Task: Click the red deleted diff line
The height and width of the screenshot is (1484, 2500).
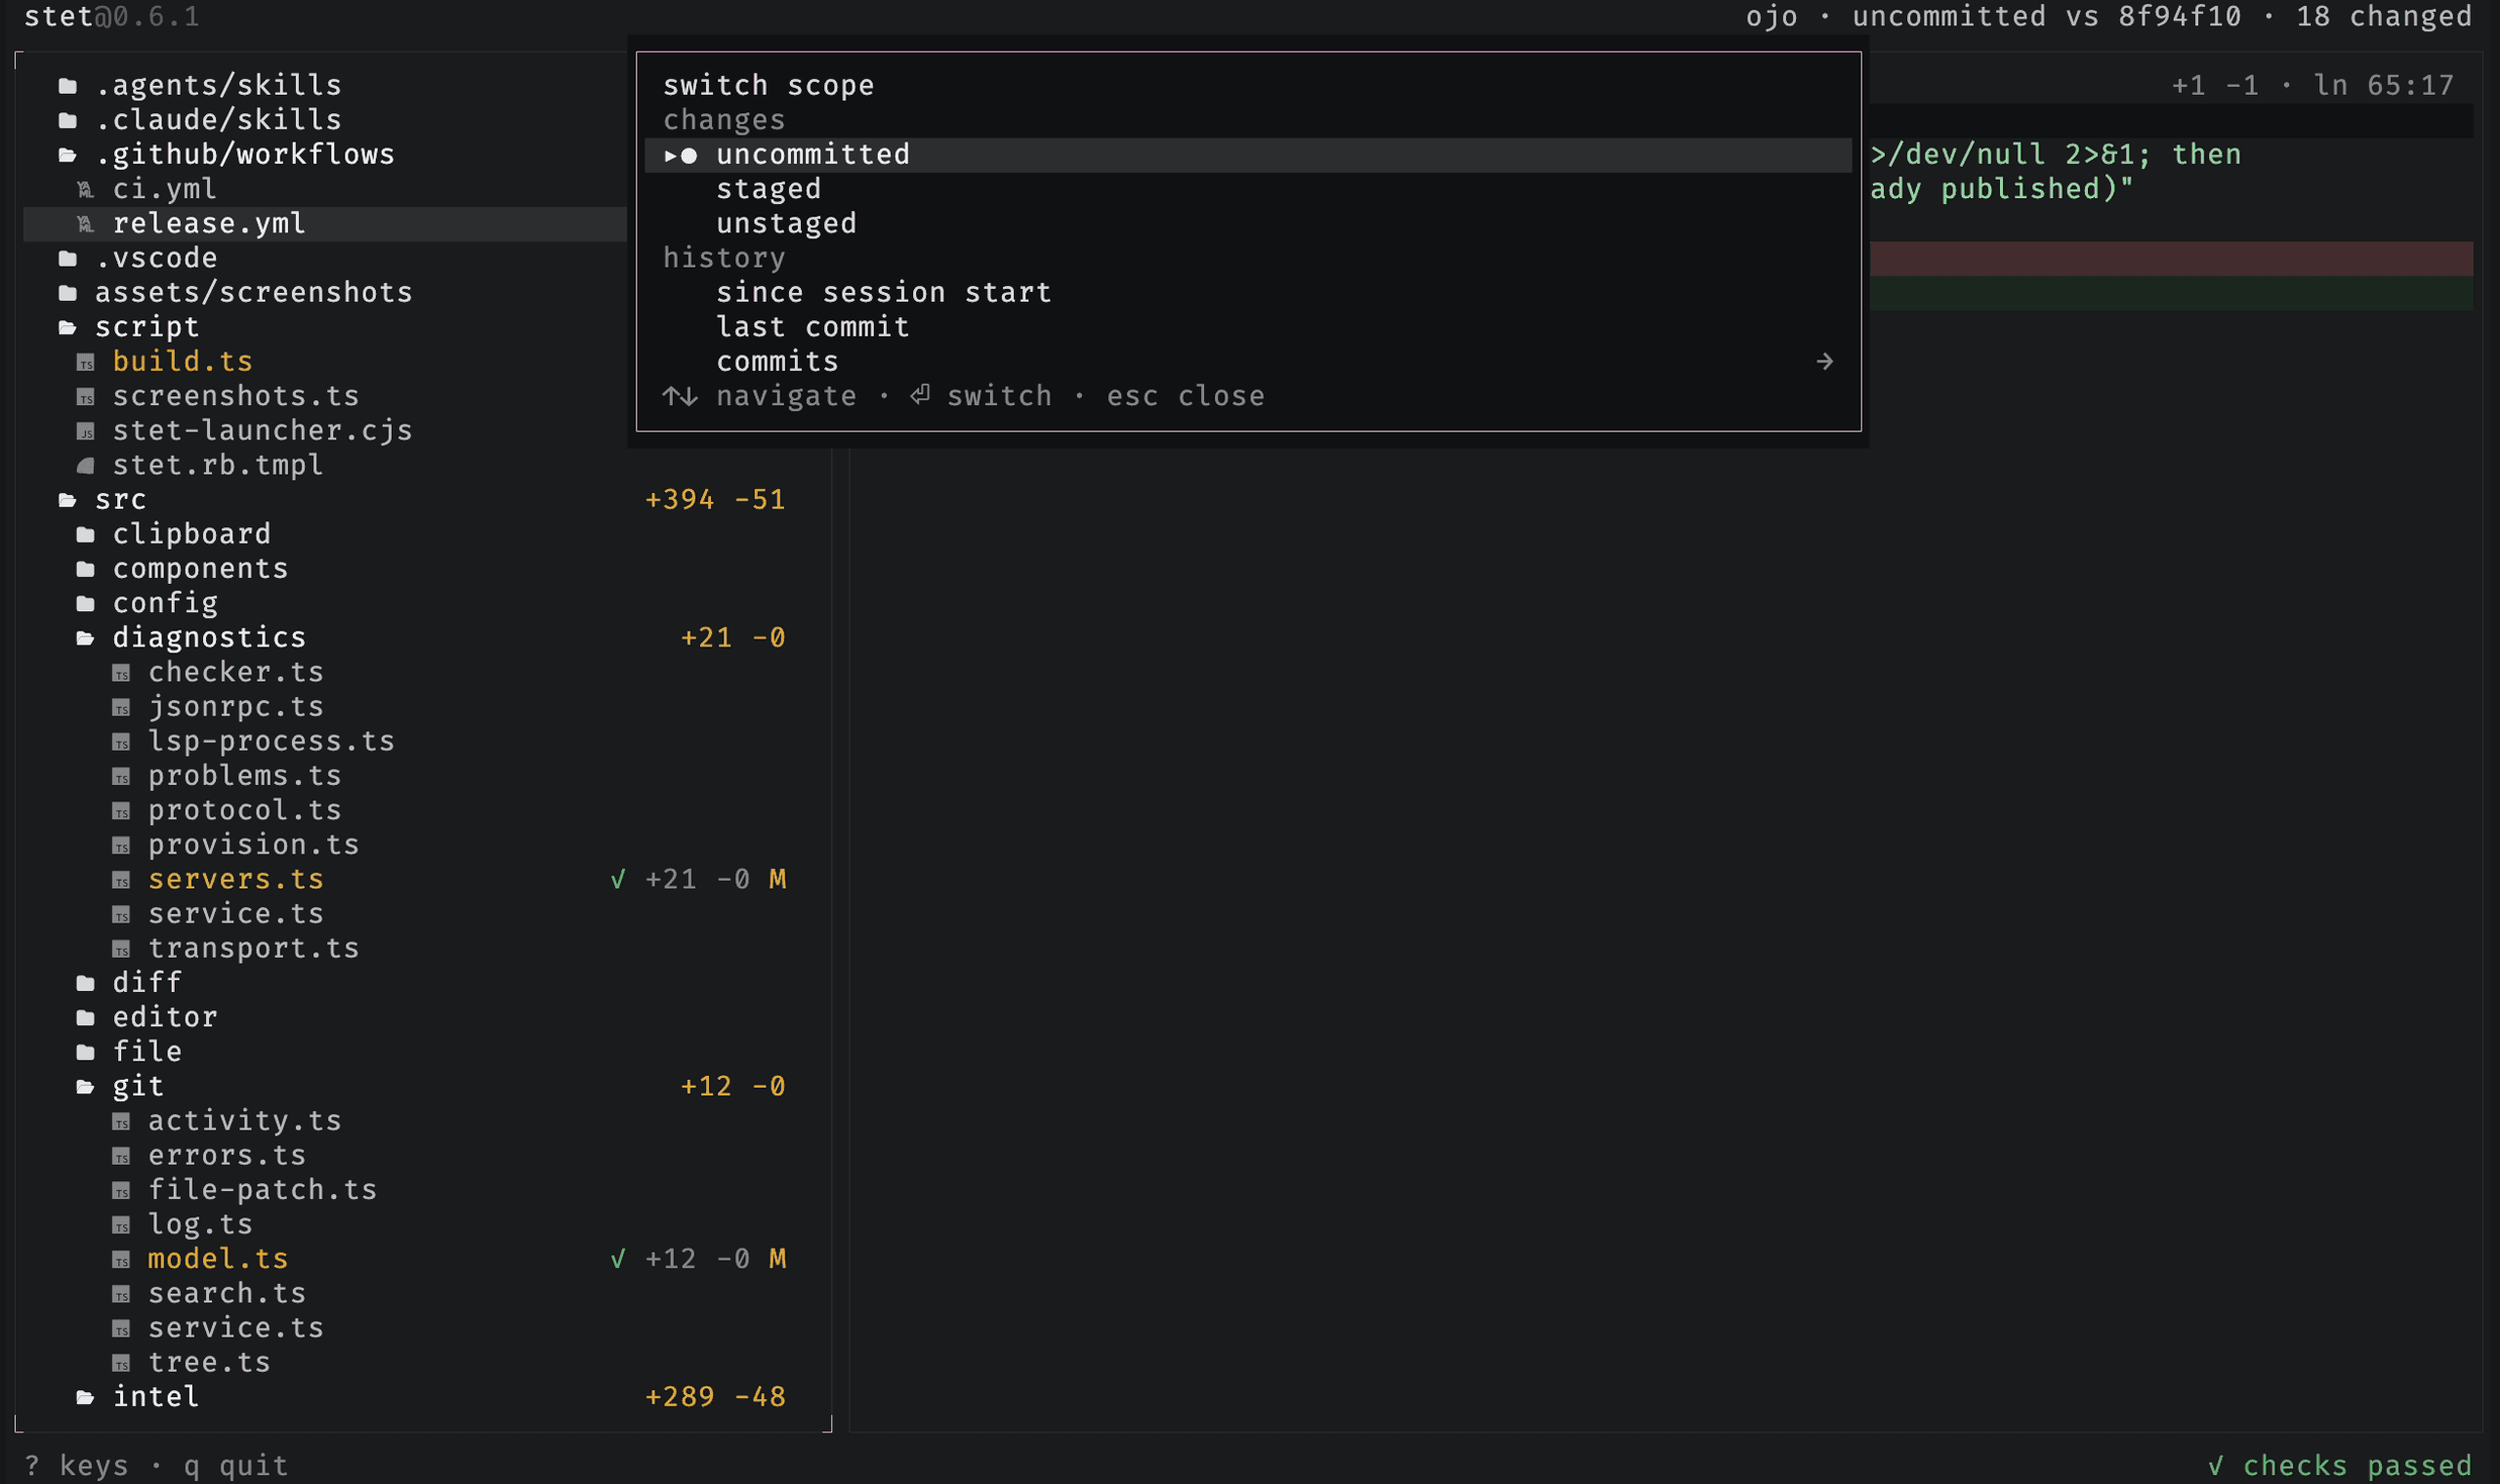Action: point(2171,259)
